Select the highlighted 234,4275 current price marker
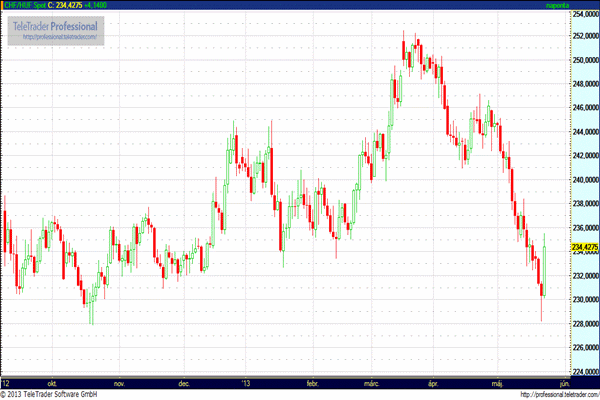The image size is (600, 400). [x=583, y=247]
